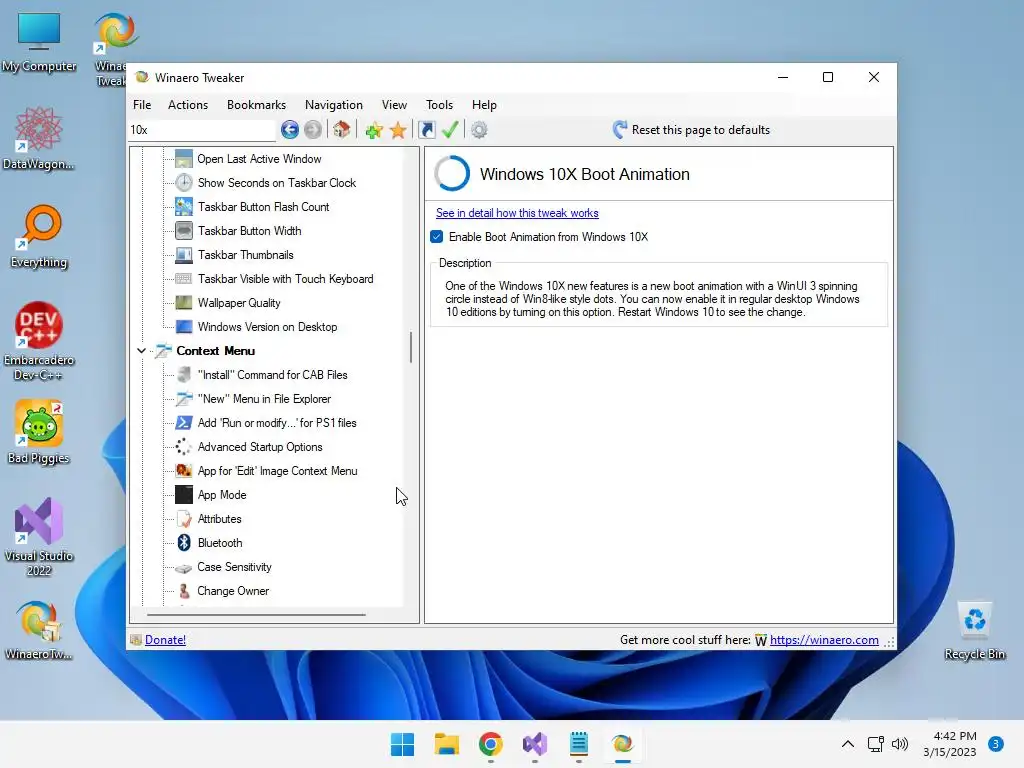This screenshot has height=768, width=1024.
Task: Click the Donate! link
Action: point(165,640)
